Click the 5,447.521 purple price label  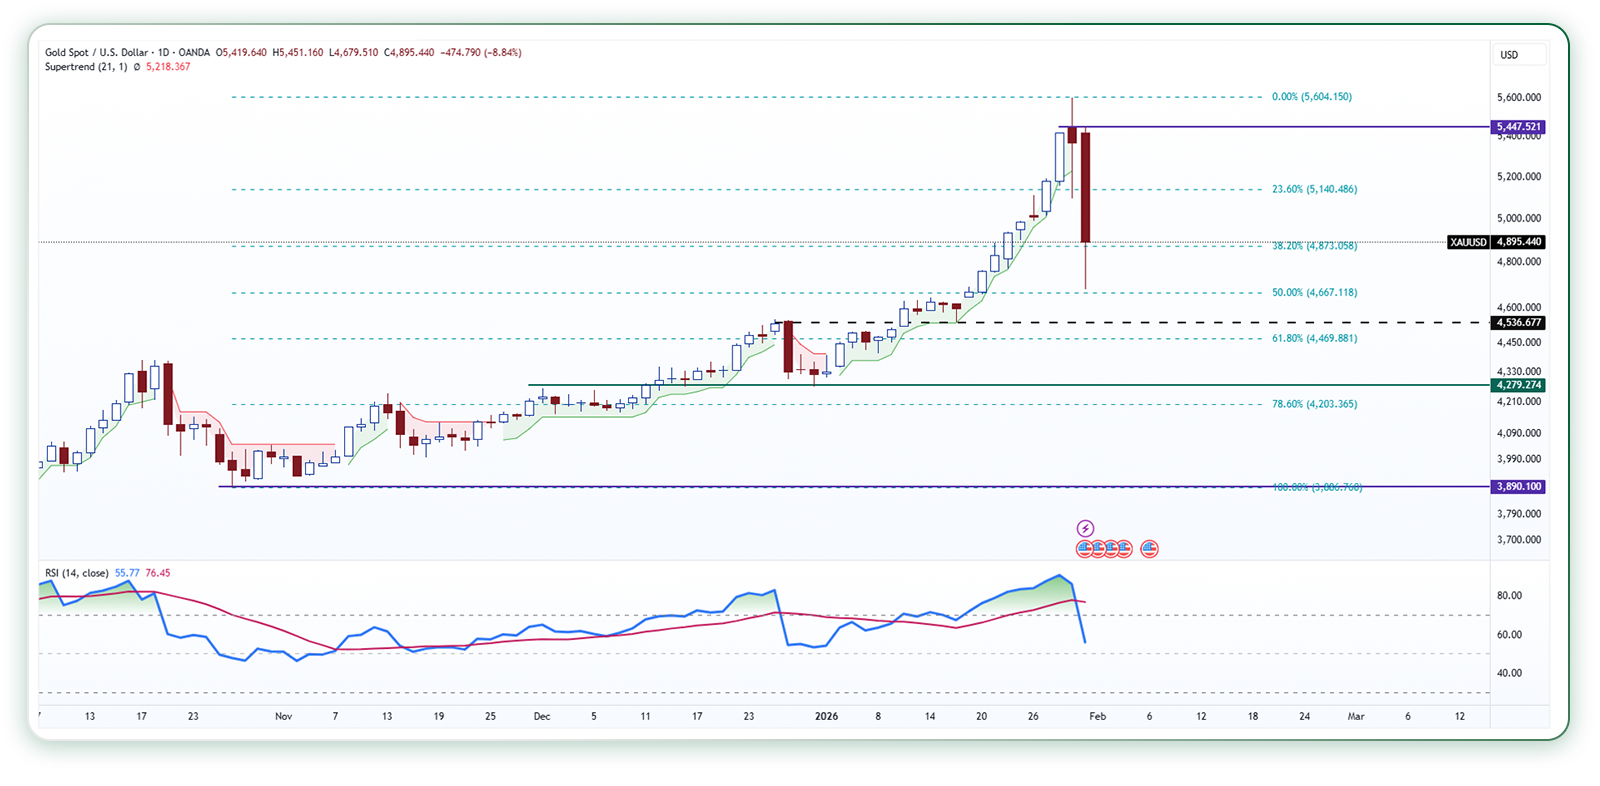tap(1518, 127)
